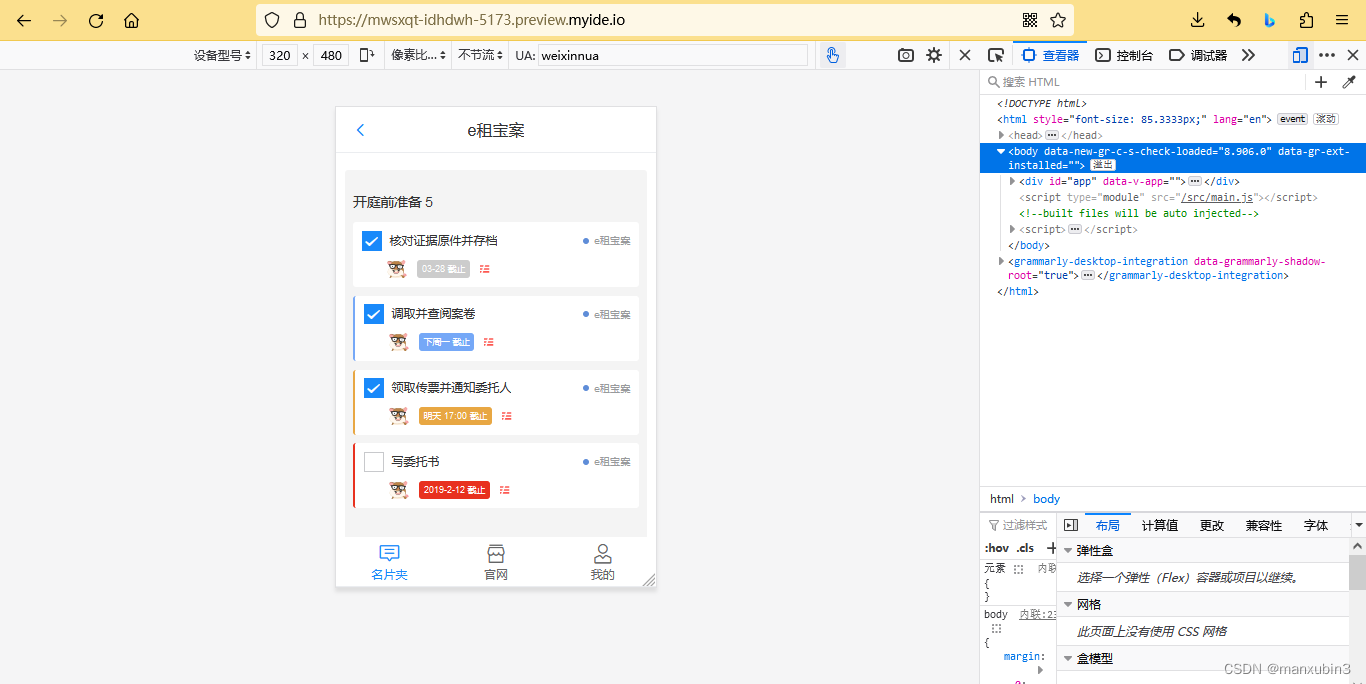
Task: Toggle touch simulation hand icon
Action: coord(832,55)
